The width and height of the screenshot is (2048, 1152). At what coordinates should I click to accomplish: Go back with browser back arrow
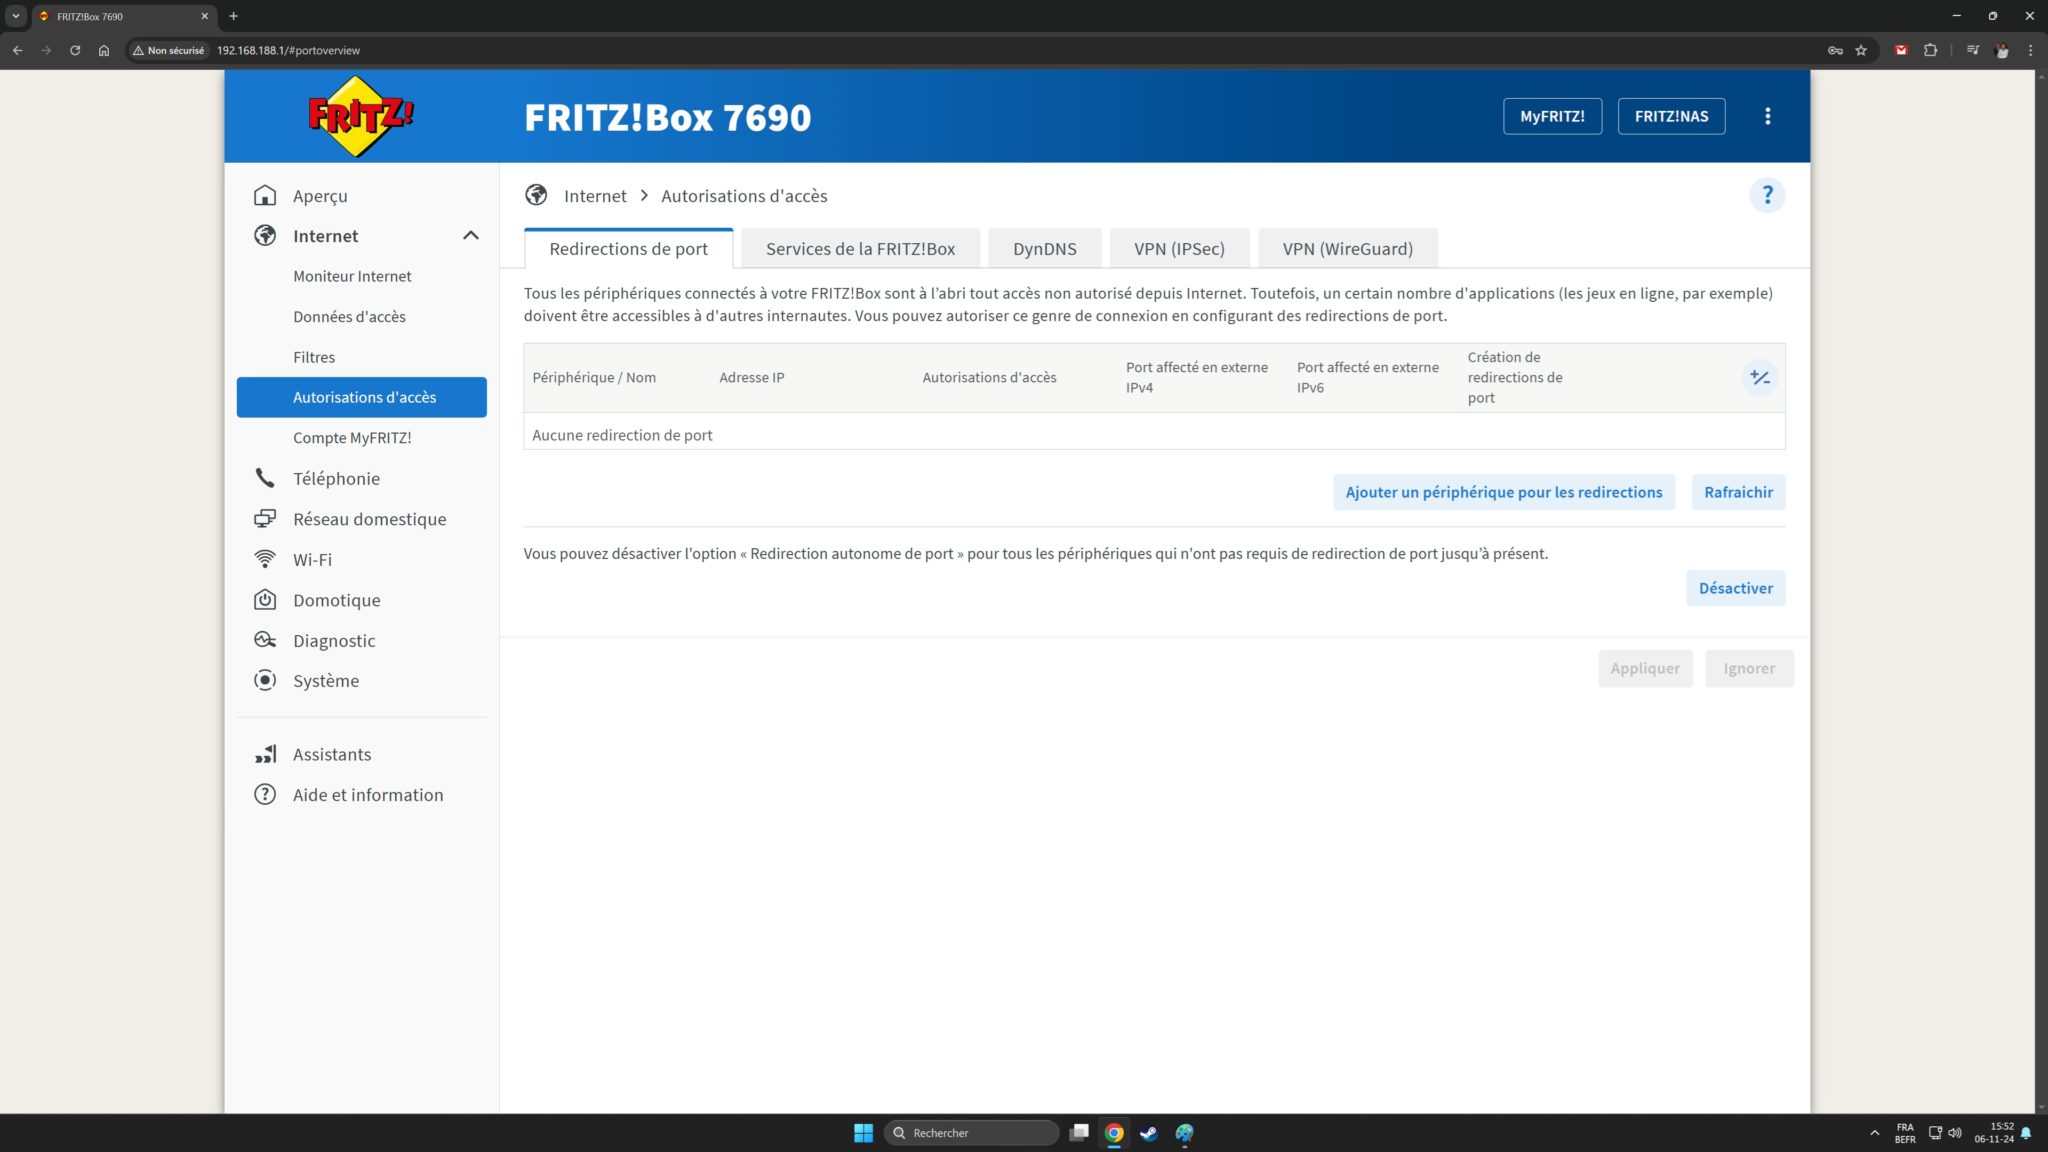(17, 50)
